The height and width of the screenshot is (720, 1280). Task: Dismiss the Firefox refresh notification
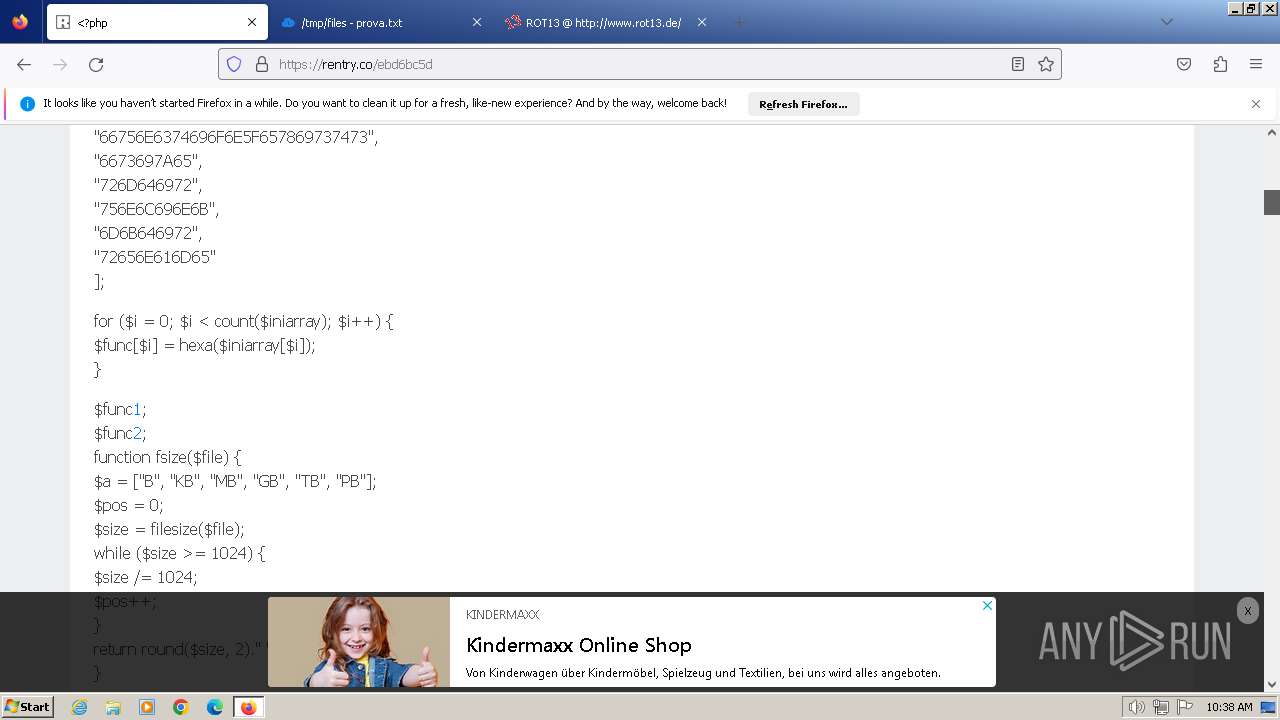(1256, 104)
